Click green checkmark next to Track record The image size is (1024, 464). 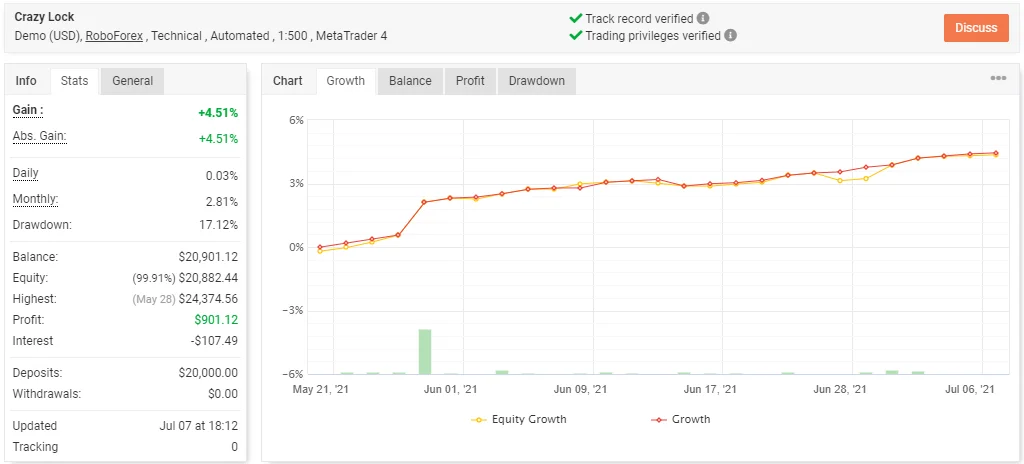tap(575, 18)
